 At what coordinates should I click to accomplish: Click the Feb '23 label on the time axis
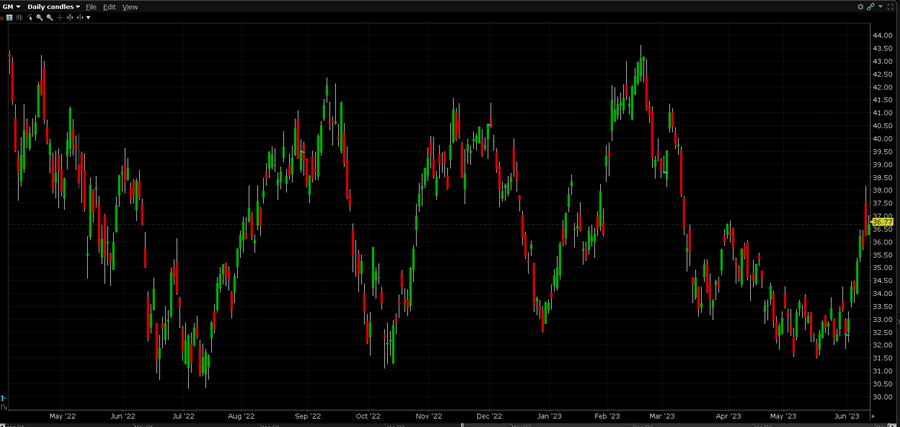coord(608,415)
